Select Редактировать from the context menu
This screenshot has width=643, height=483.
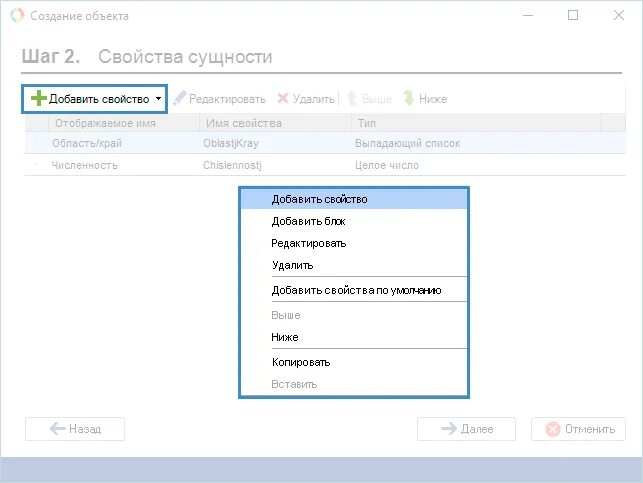tap(354, 244)
